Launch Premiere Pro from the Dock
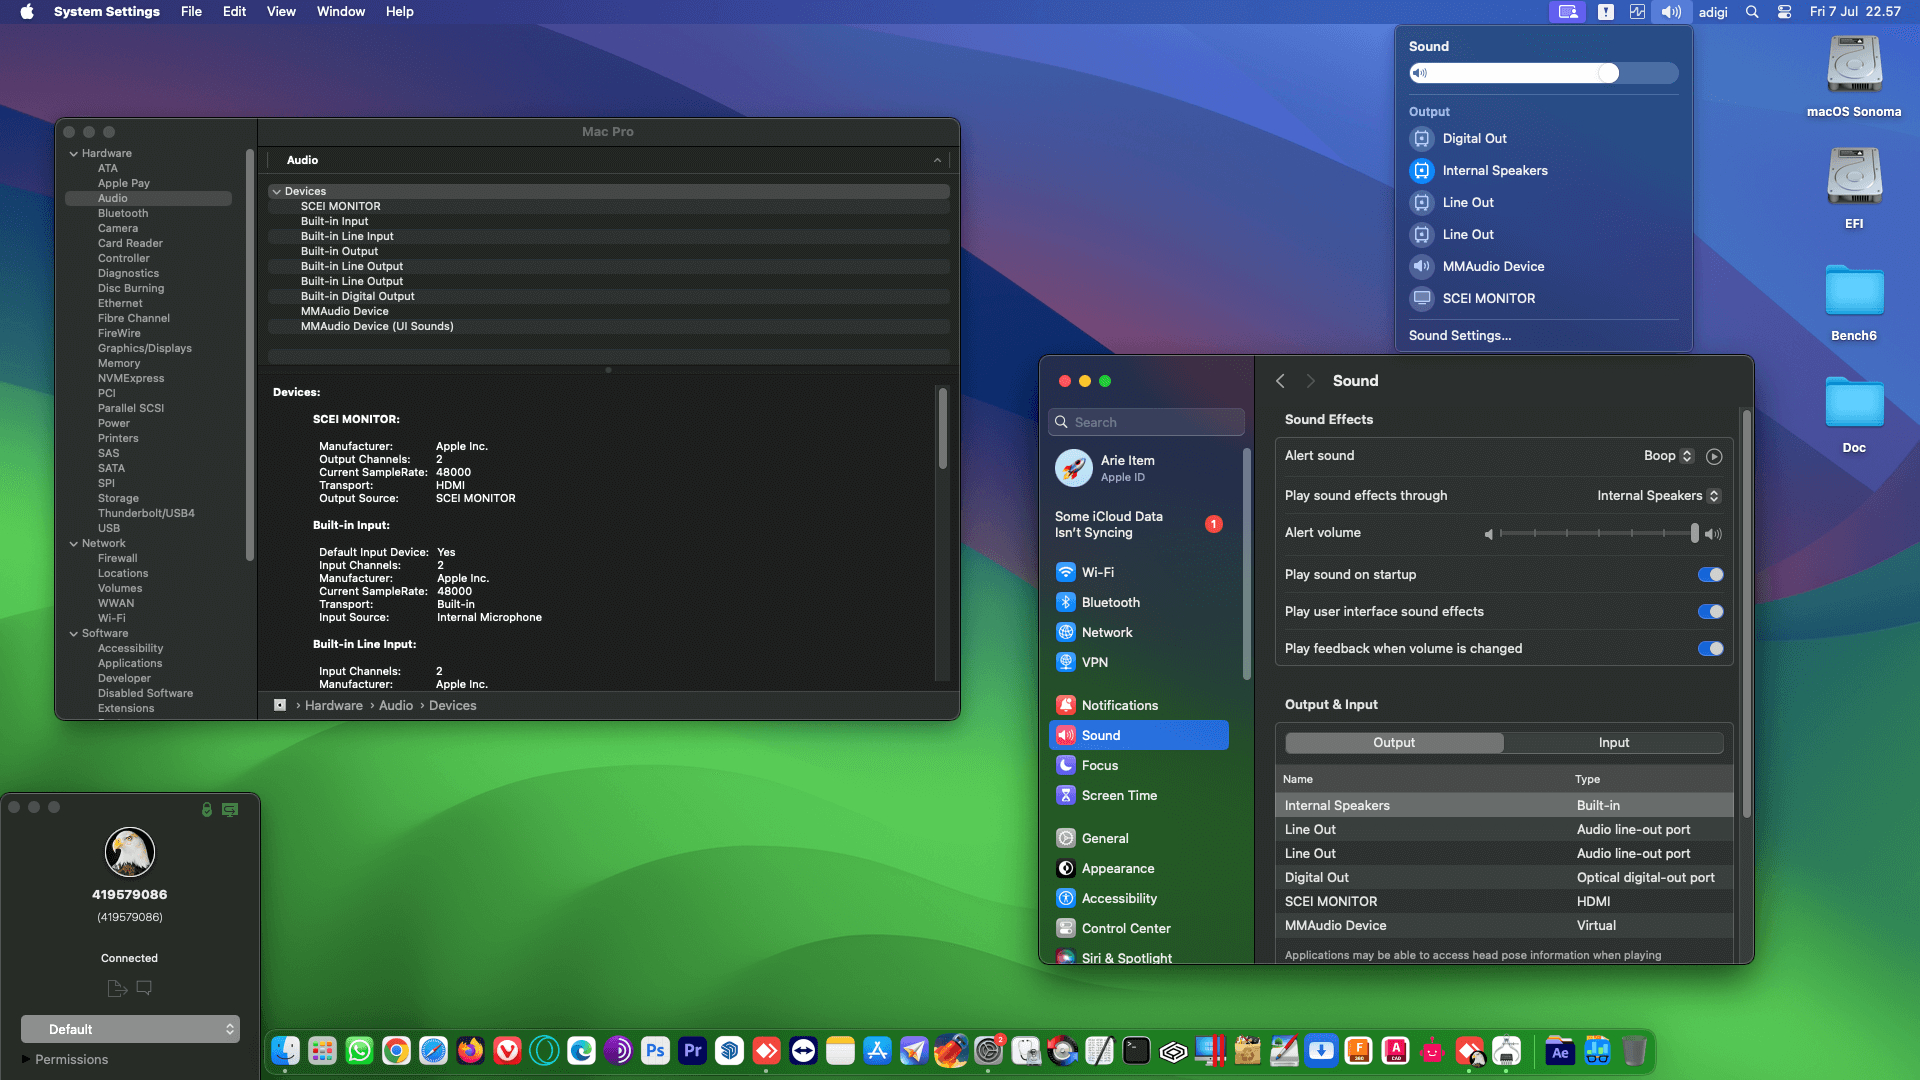 tap(692, 1051)
